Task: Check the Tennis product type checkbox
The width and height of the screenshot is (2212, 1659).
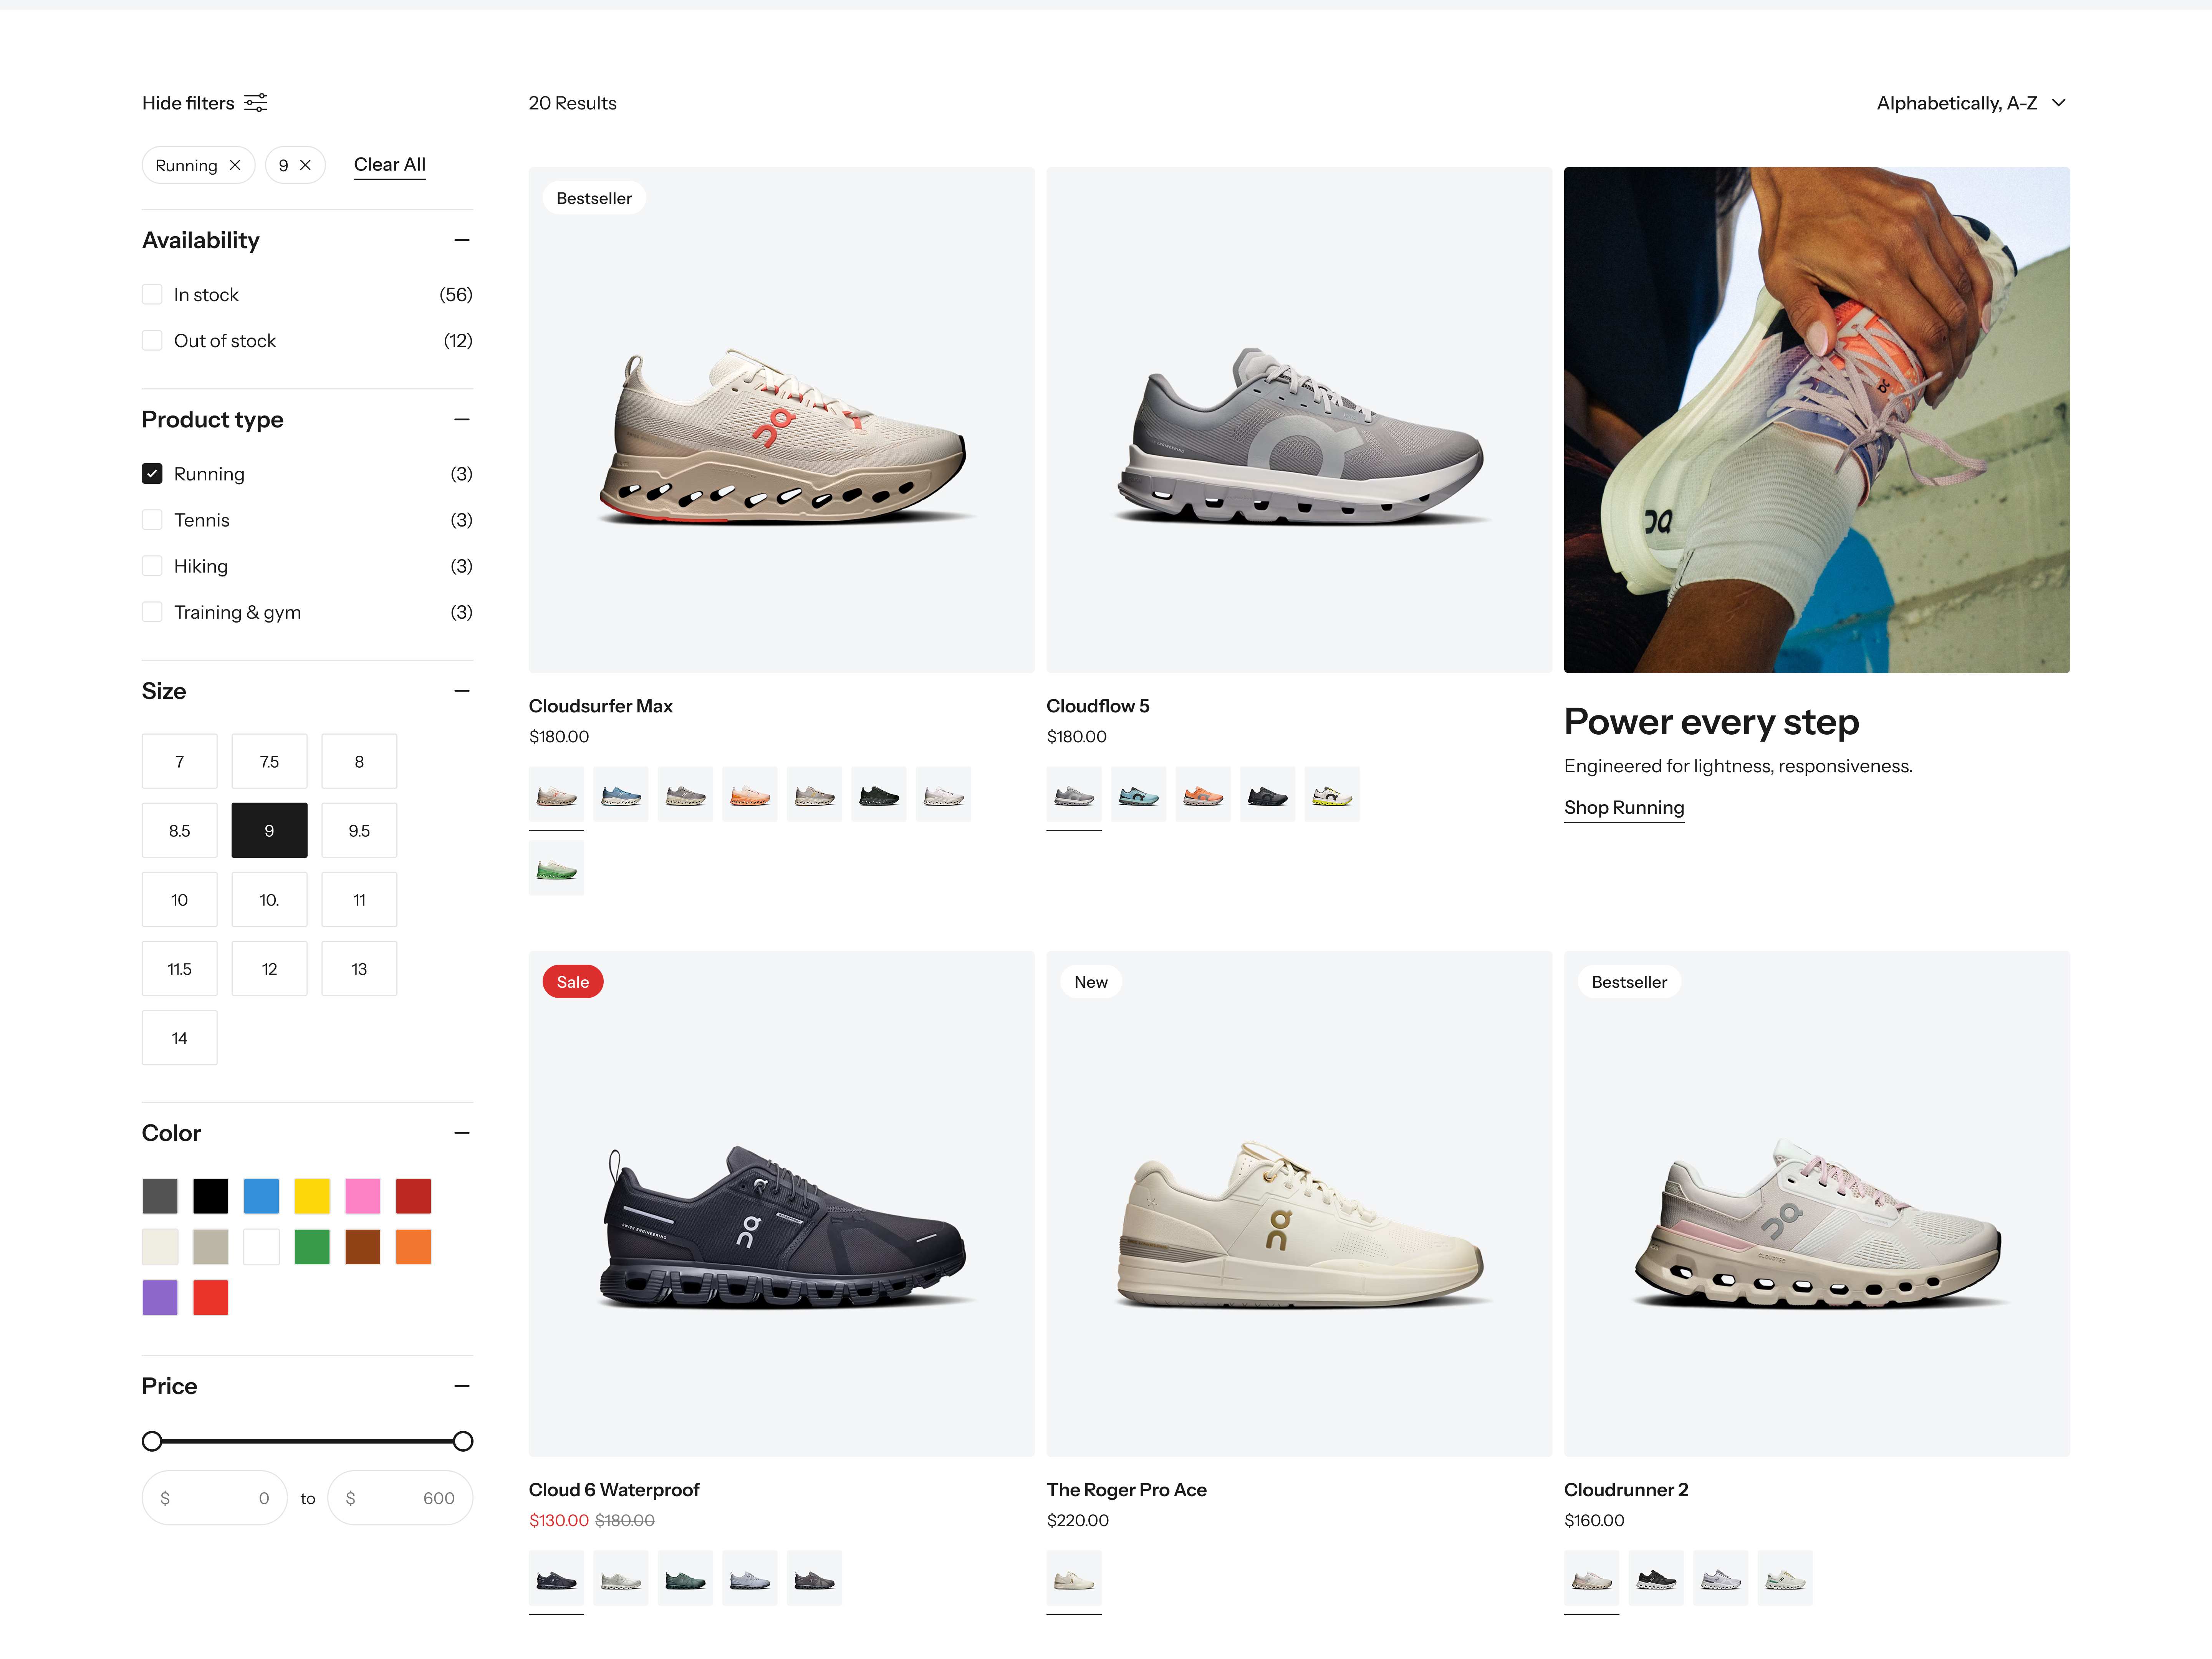Action: (x=152, y=520)
